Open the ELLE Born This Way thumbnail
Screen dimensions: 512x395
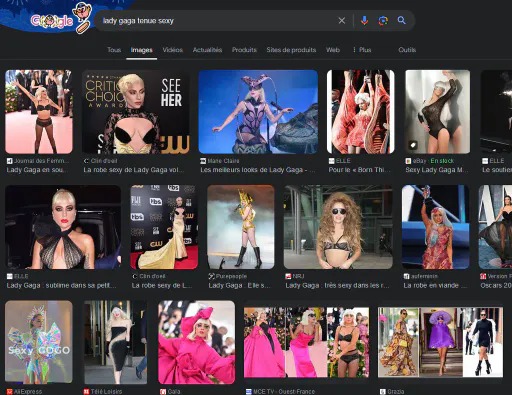pyautogui.click(x=361, y=112)
